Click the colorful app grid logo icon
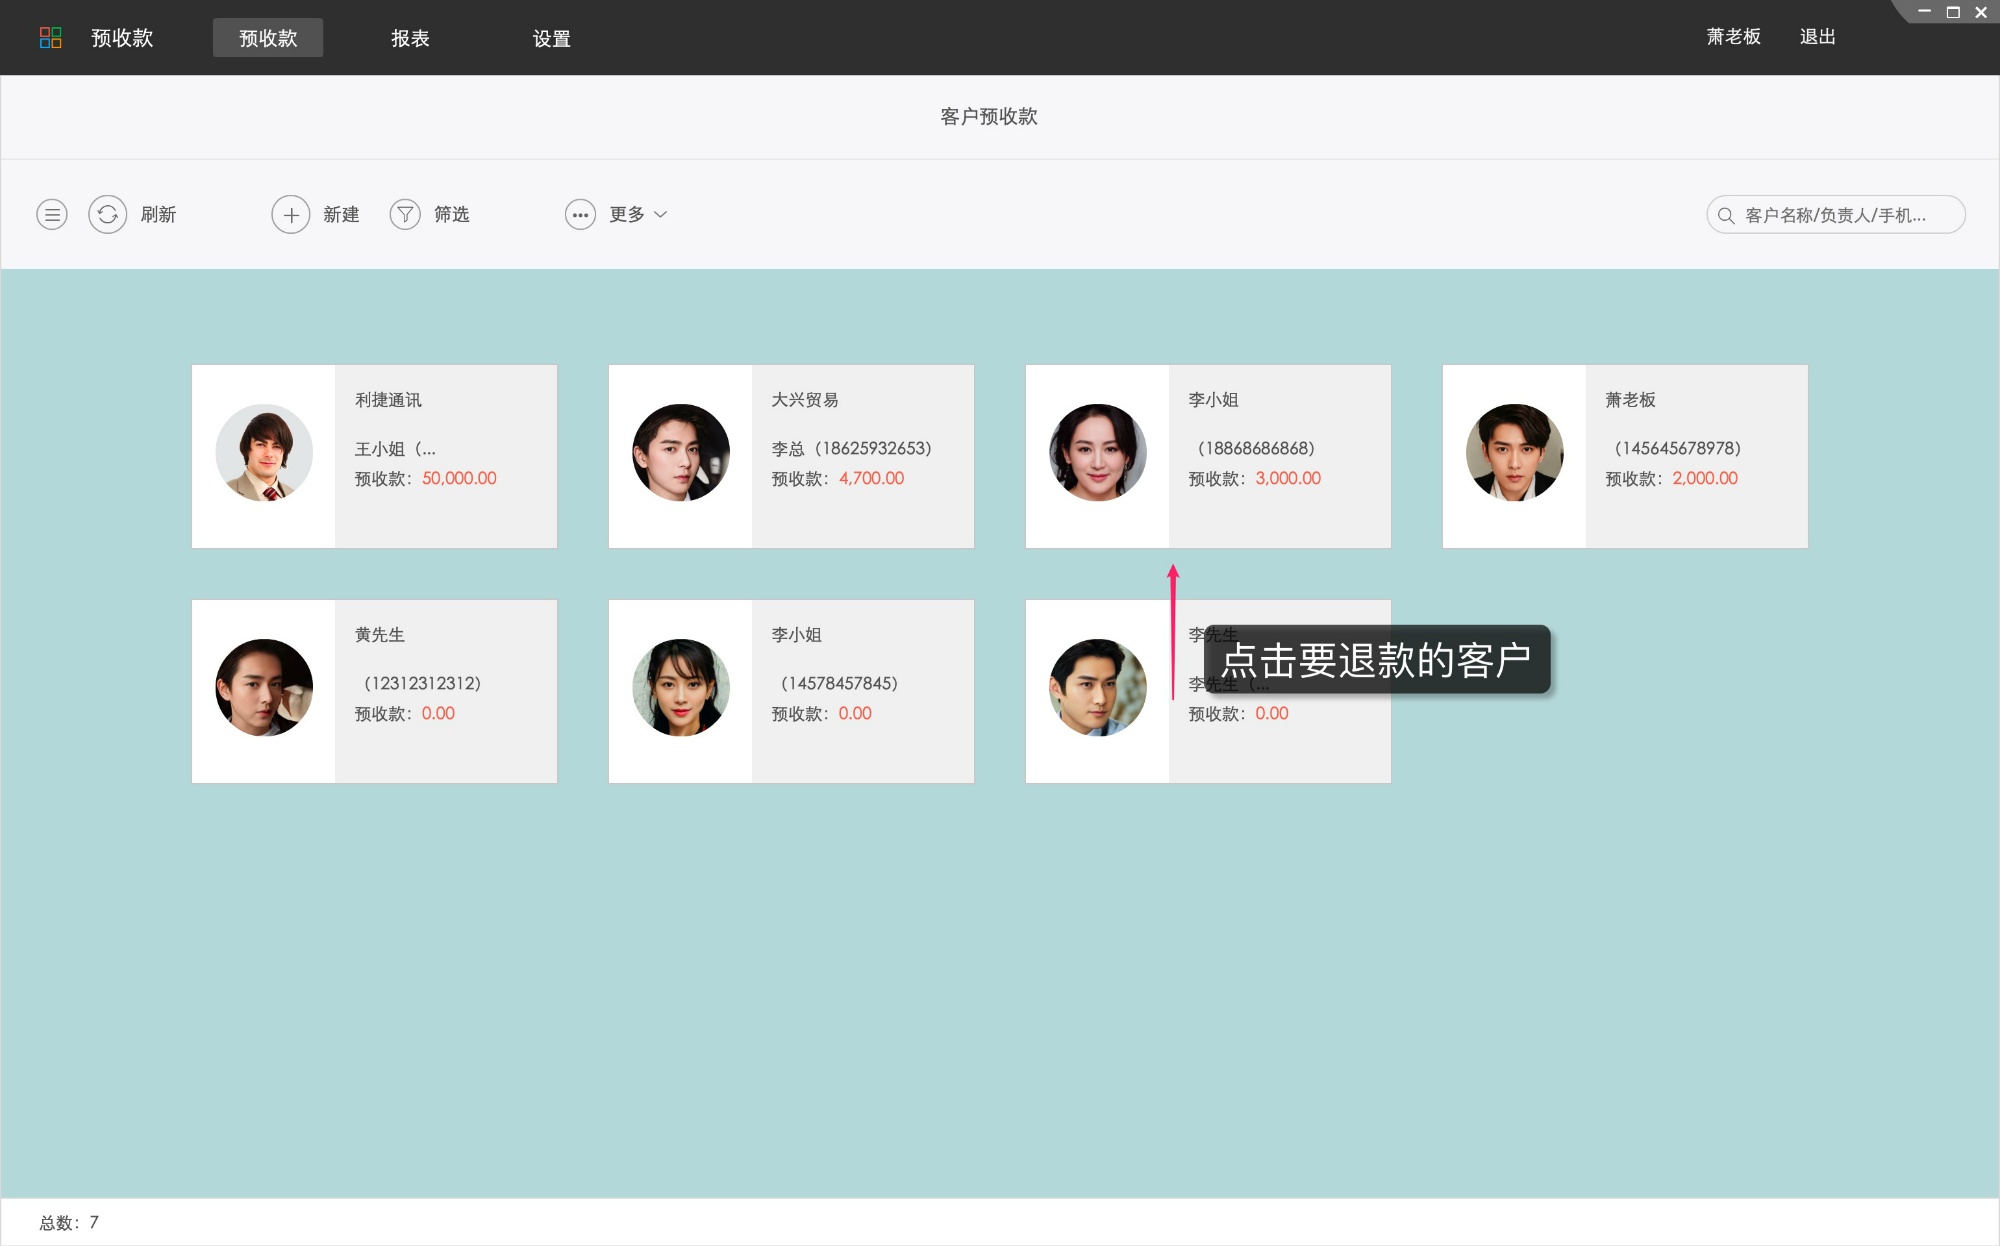Image resolution: width=2000 pixels, height=1246 pixels. [x=52, y=37]
